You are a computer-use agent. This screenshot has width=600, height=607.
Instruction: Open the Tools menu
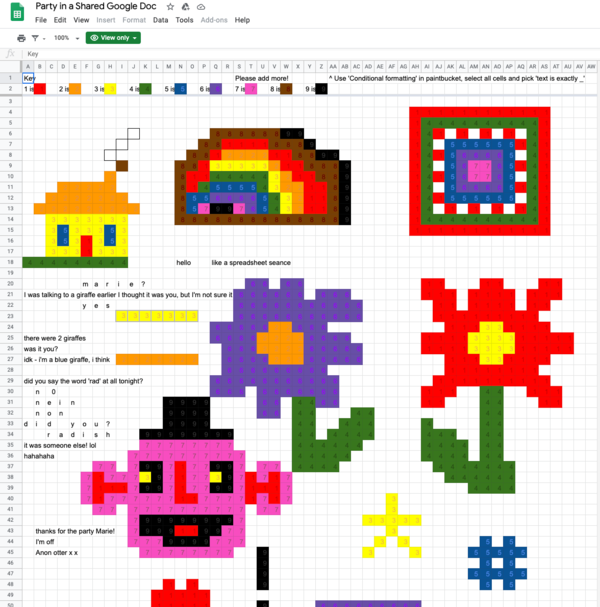pyautogui.click(x=184, y=20)
